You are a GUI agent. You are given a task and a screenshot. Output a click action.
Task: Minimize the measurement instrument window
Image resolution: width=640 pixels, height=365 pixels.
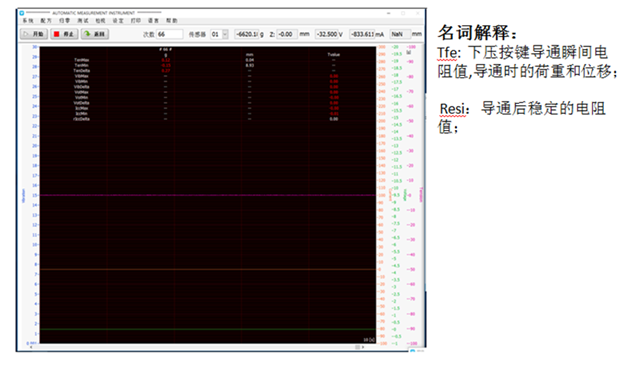(x=389, y=13)
